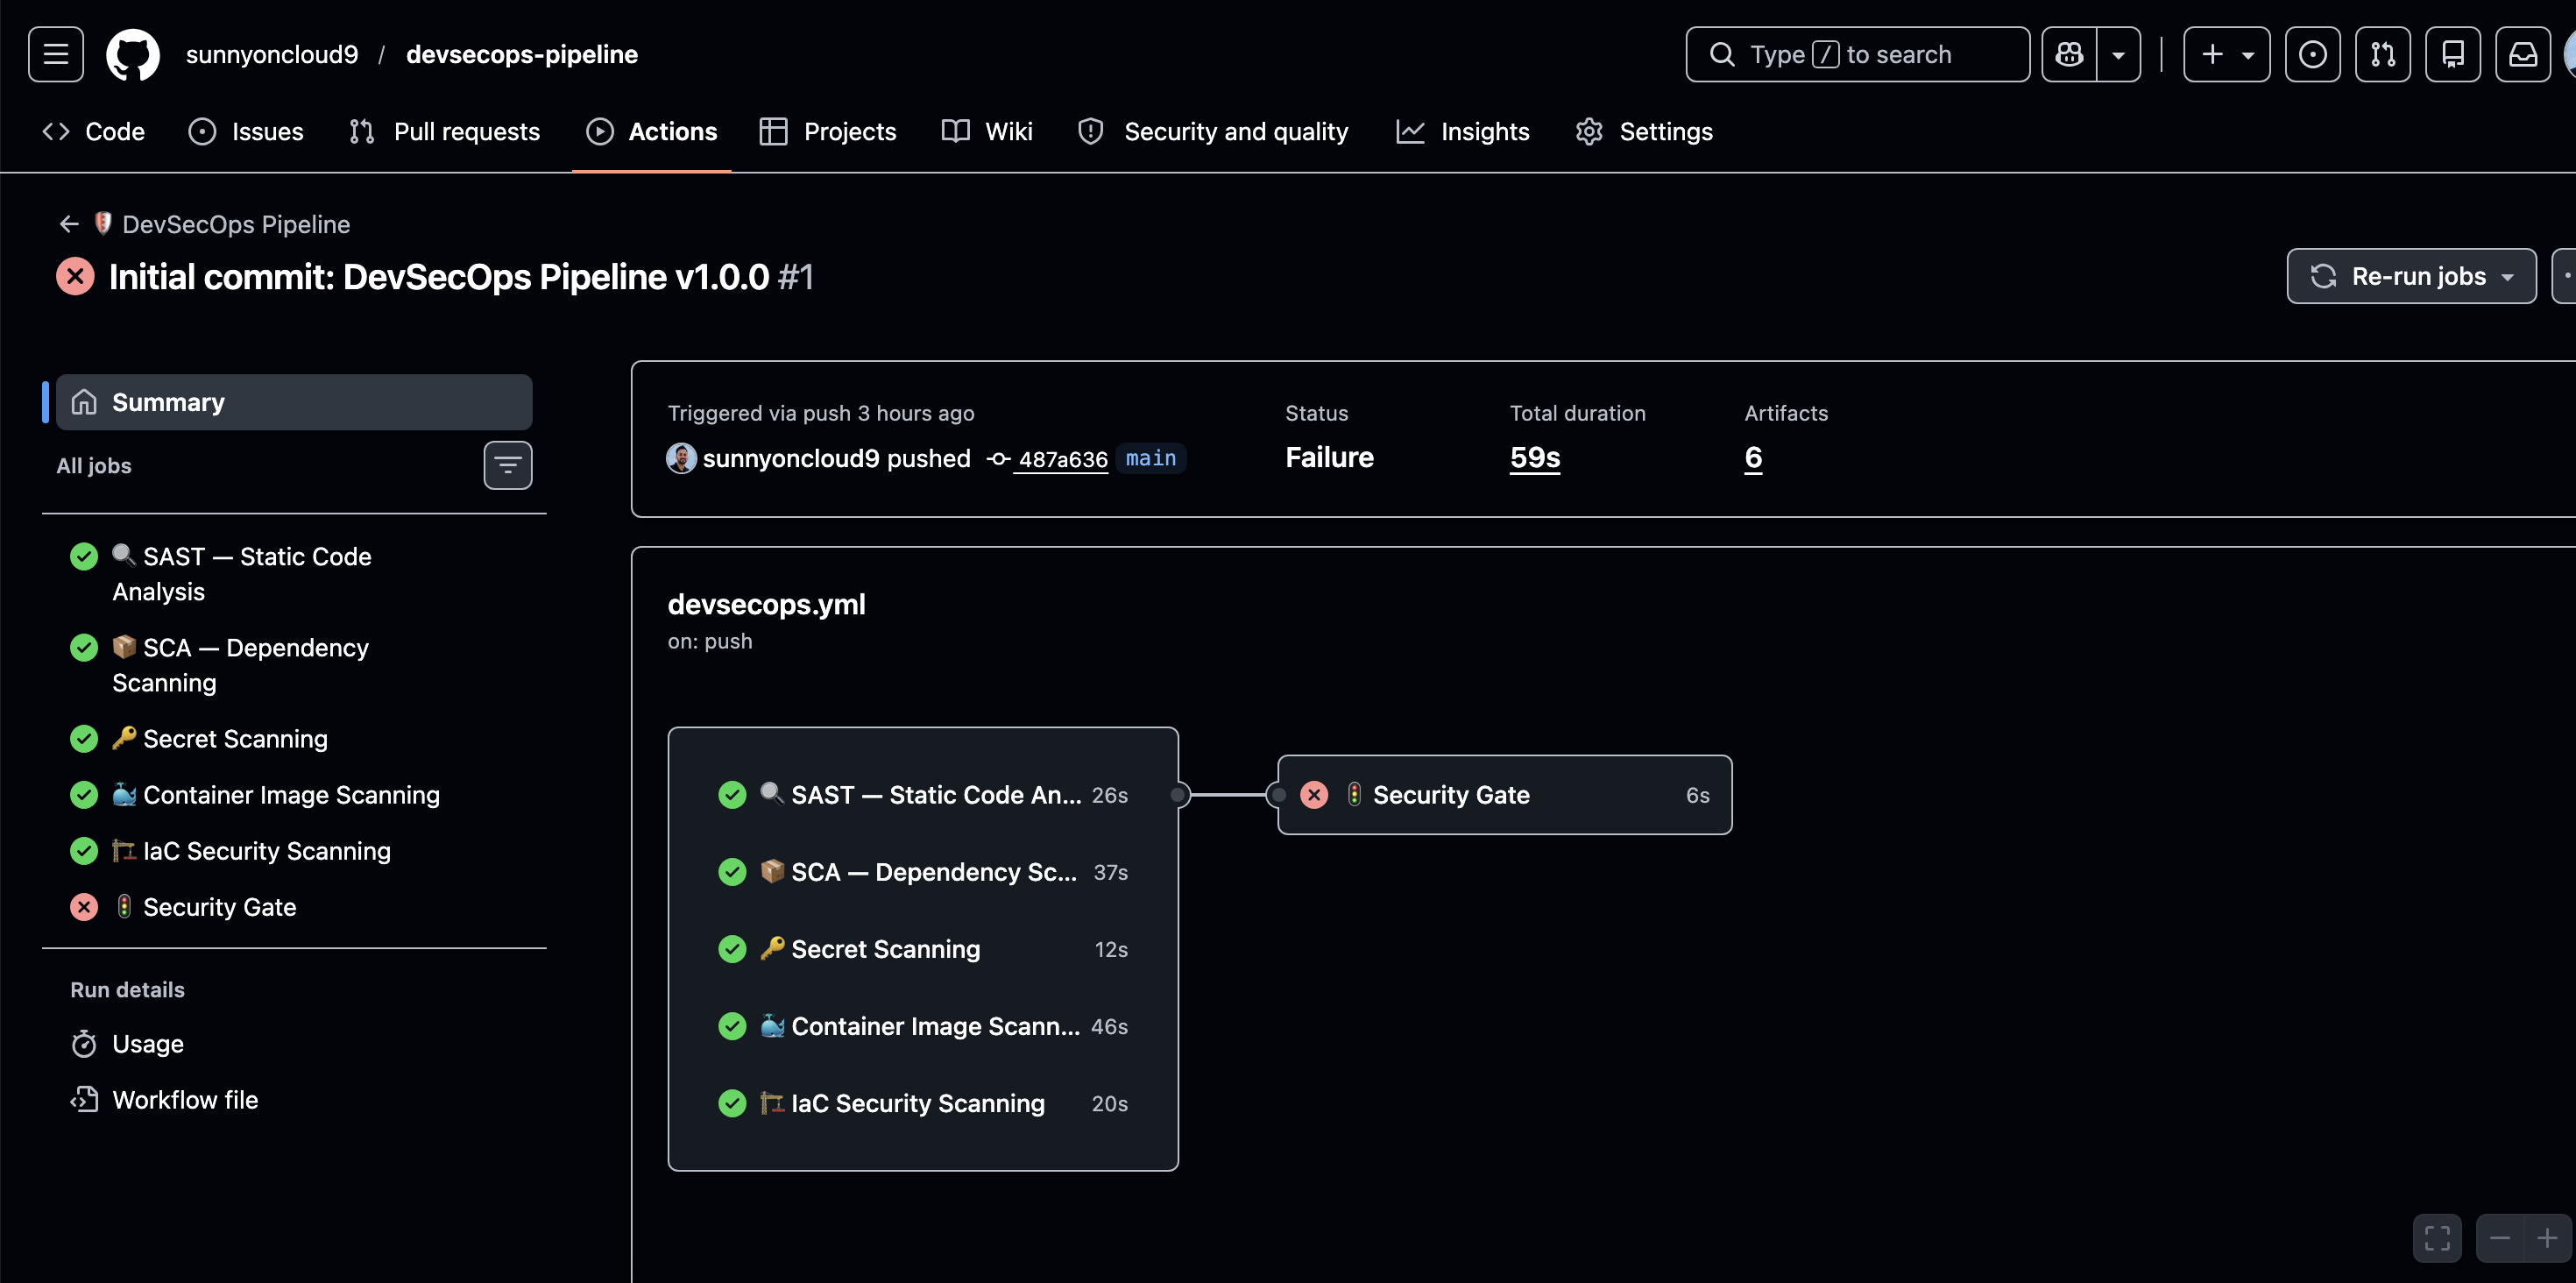This screenshot has height=1283, width=2576.
Task: Open SAST Static Code Analysis job in sidebar
Action: coord(294,574)
